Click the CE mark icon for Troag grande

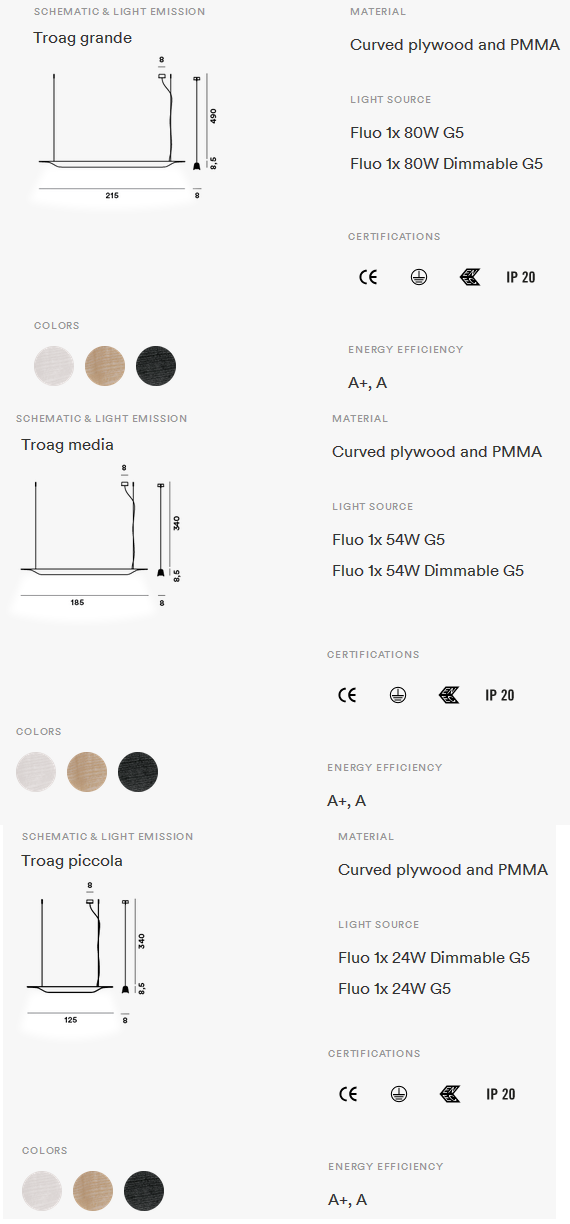point(368,277)
